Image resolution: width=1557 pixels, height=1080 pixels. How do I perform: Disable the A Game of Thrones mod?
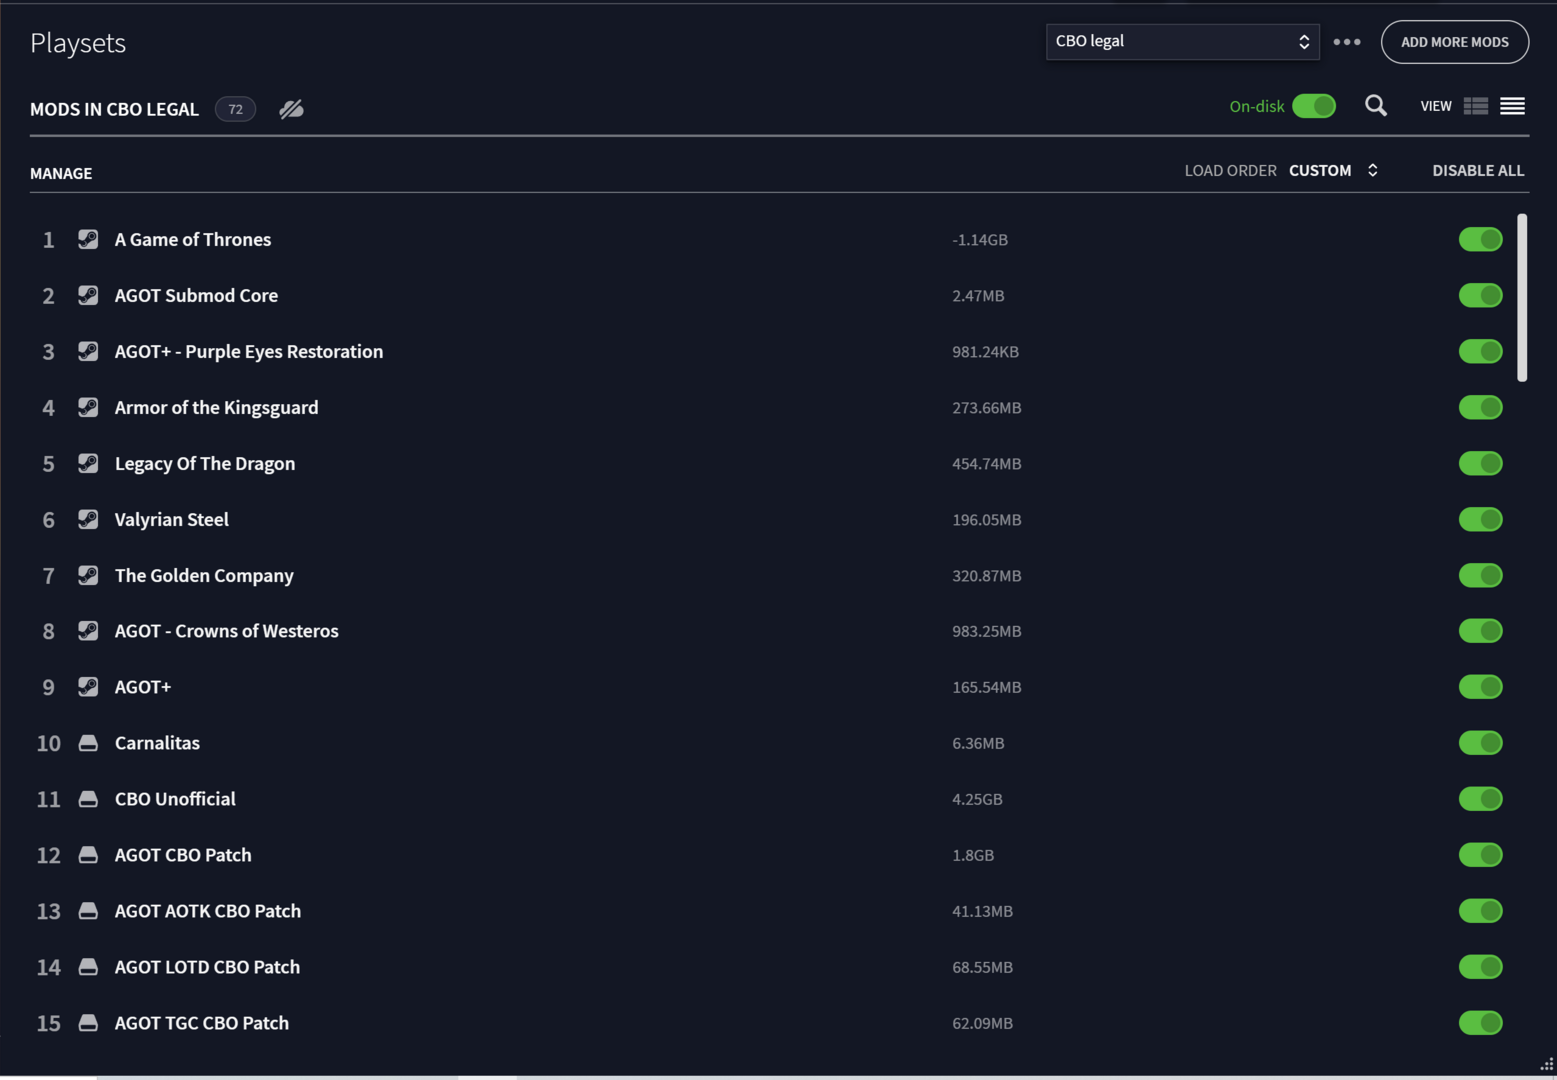[1480, 239]
